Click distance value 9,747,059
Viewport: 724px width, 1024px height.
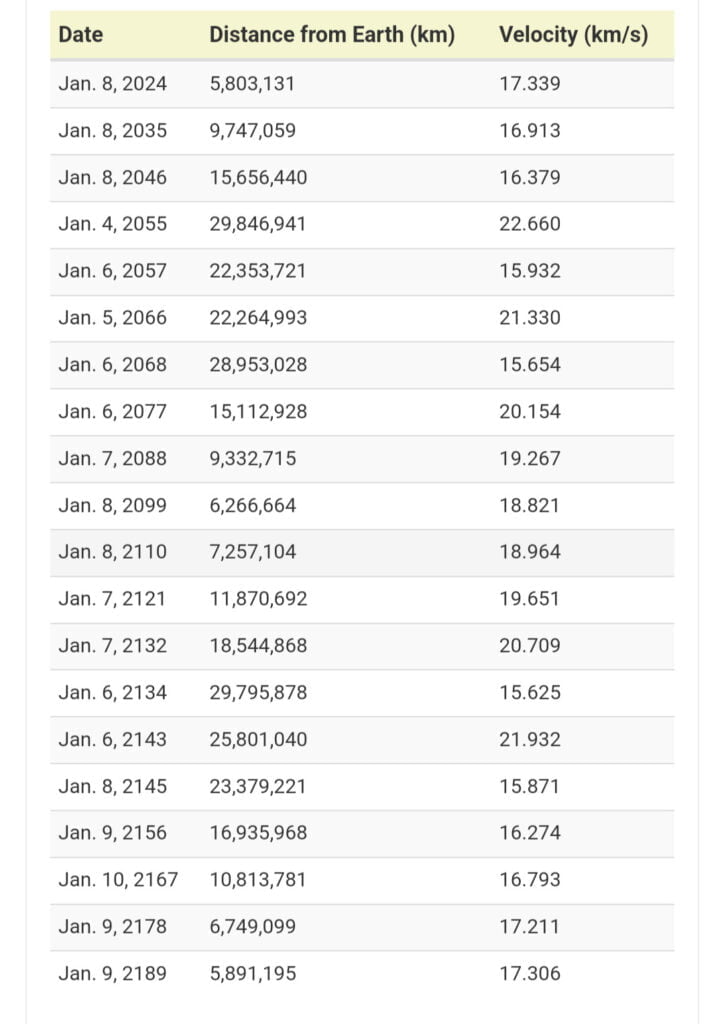253,131
